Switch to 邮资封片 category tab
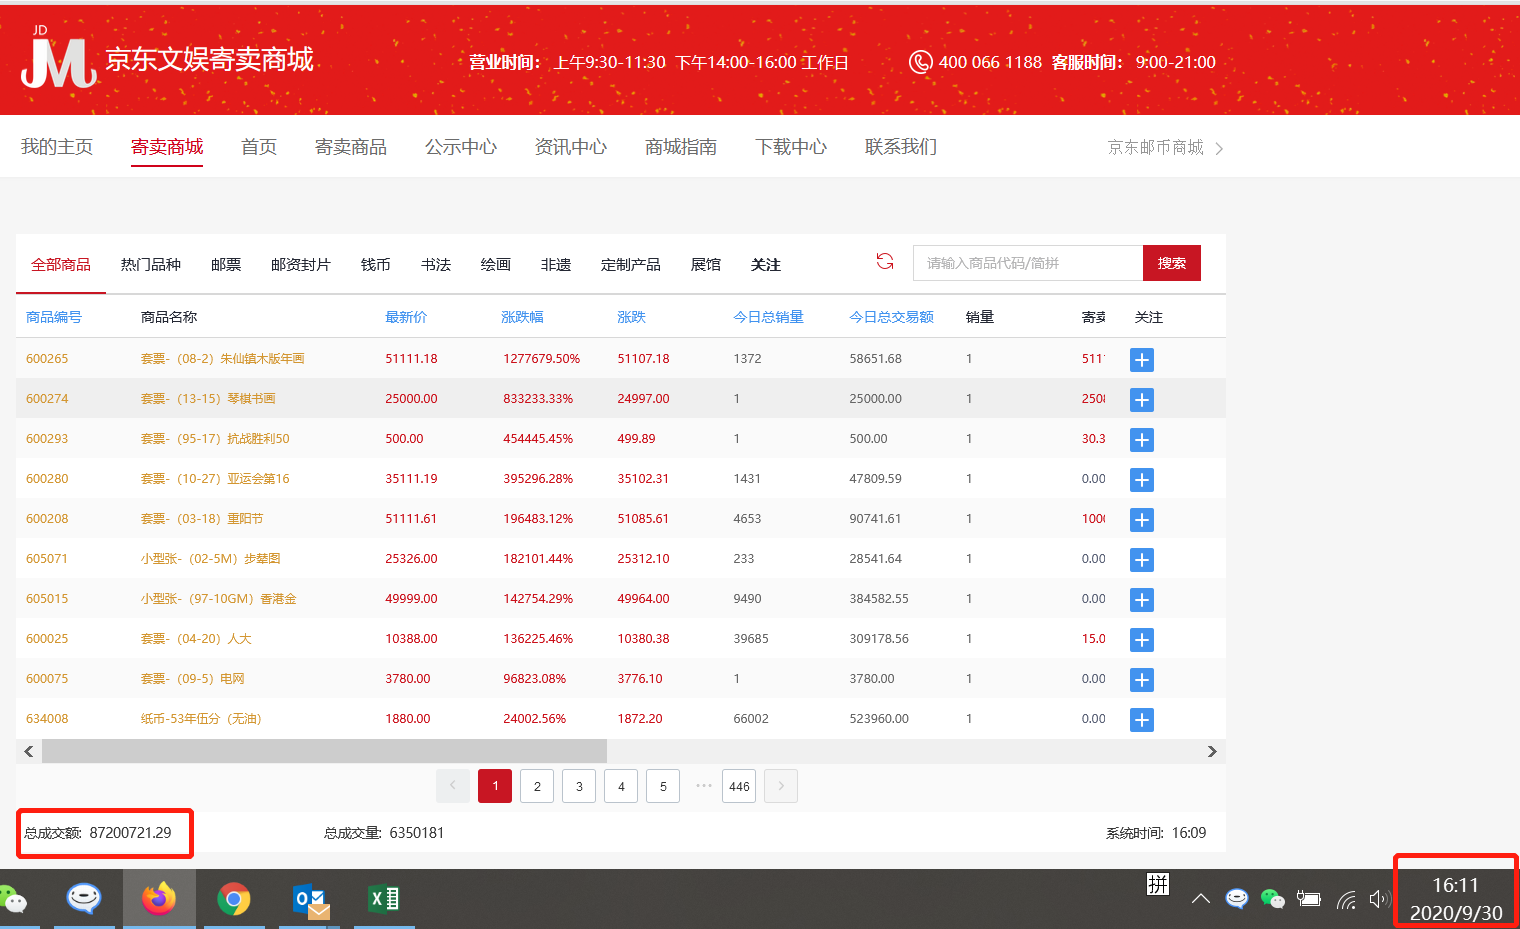Viewport: 1520px width, 929px height. tap(301, 265)
